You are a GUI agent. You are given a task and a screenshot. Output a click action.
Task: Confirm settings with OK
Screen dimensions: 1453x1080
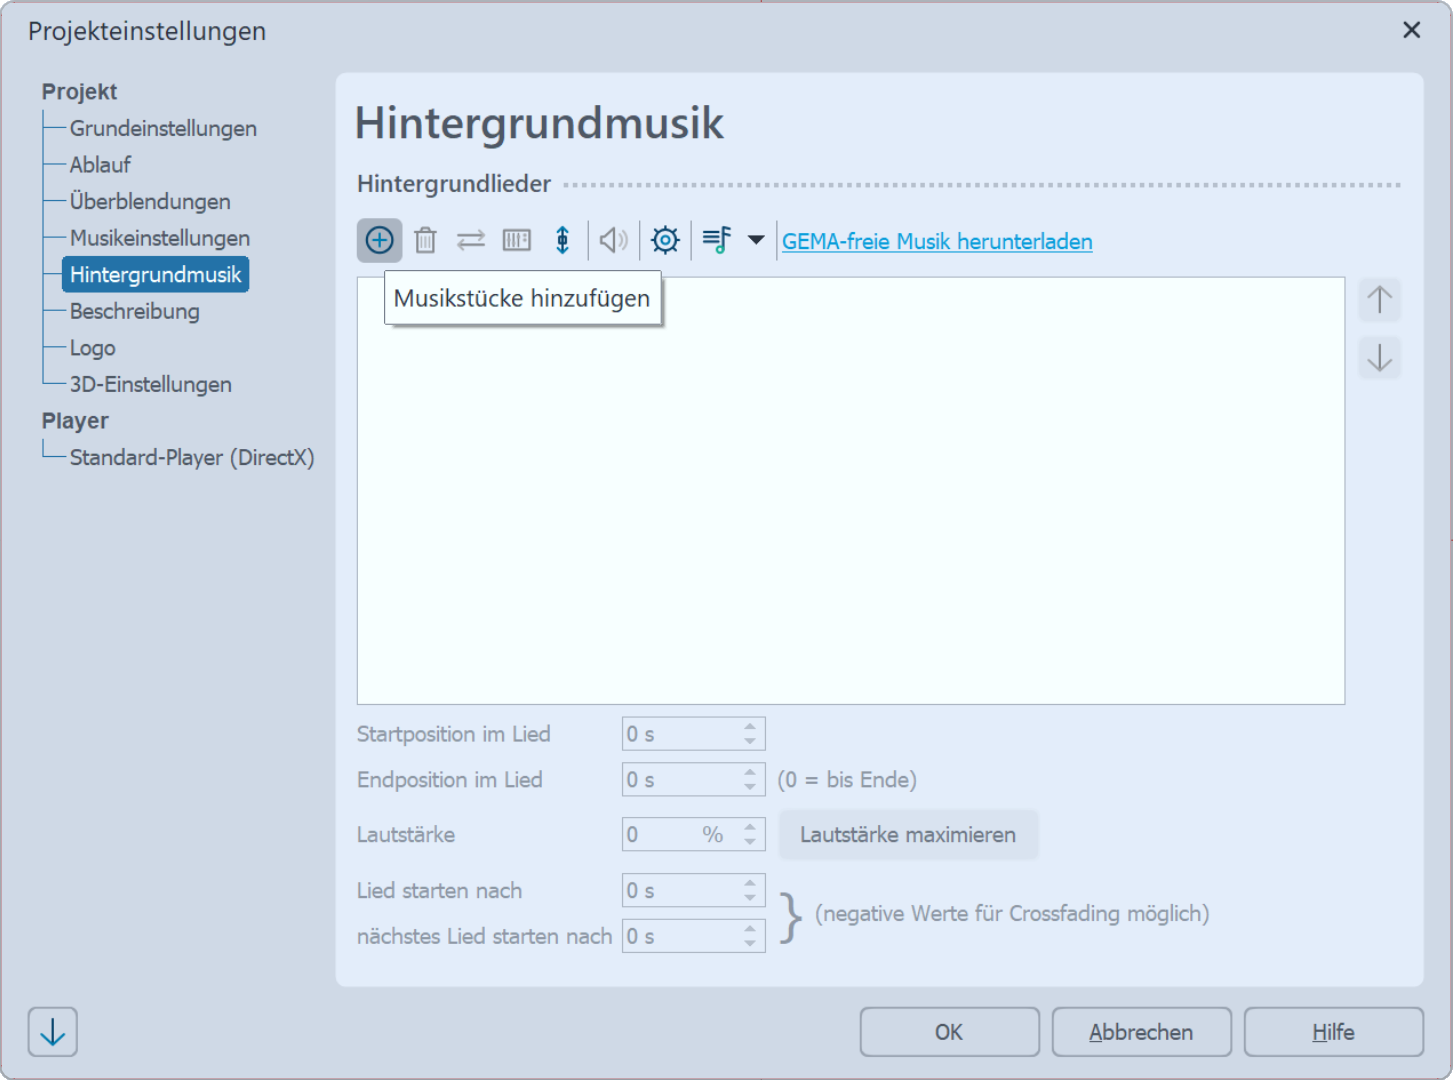[x=948, y=1031]
